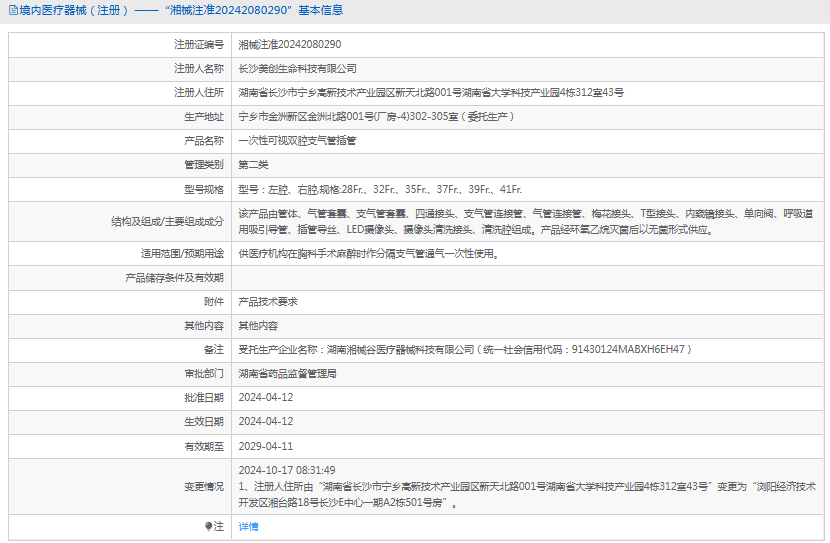Click the structure description starting 该产品由管体
The height and width of the screenshot is (543, 830).
pos(527,222)
